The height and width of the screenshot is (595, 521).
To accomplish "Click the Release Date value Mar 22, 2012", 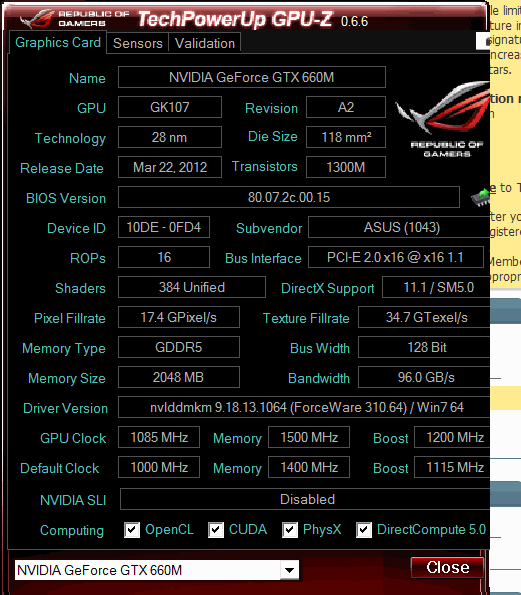I will [170, 167].
